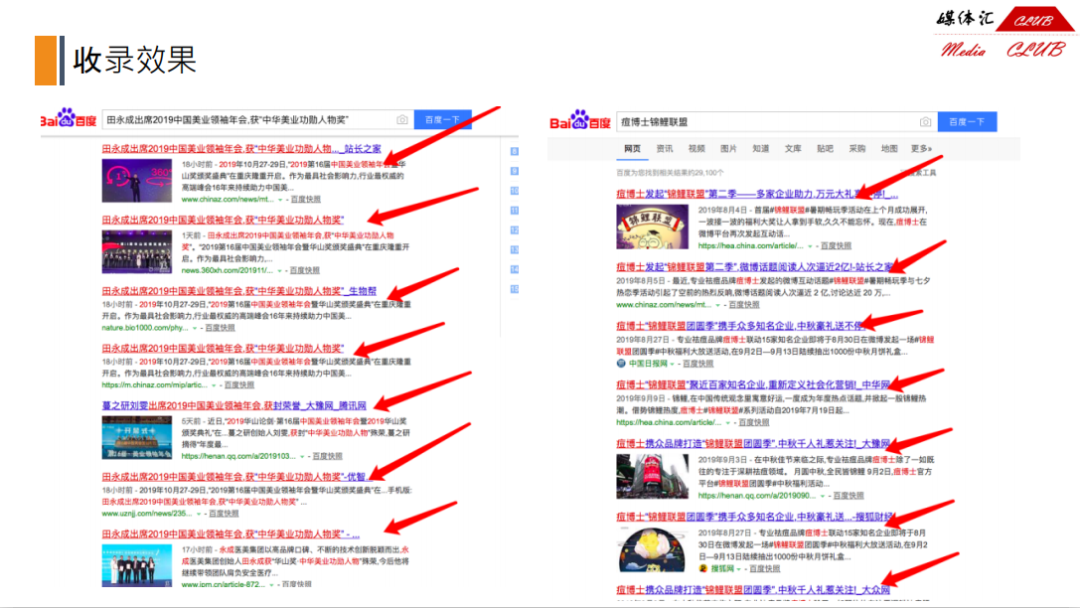Open the 百度快照 link beside nature.bio1000.com

point(220,327)
